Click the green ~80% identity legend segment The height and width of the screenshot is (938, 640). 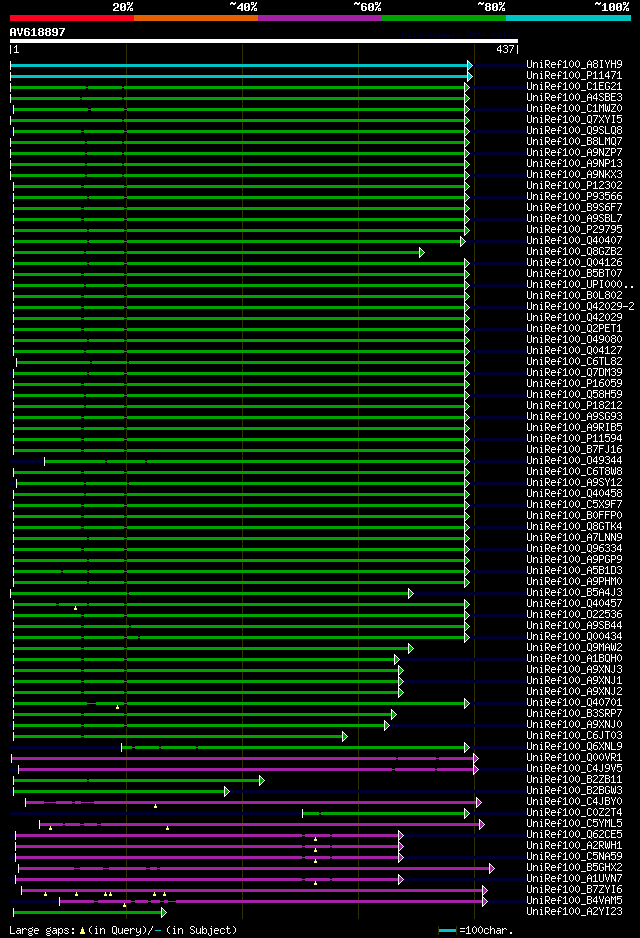(444, 18)
